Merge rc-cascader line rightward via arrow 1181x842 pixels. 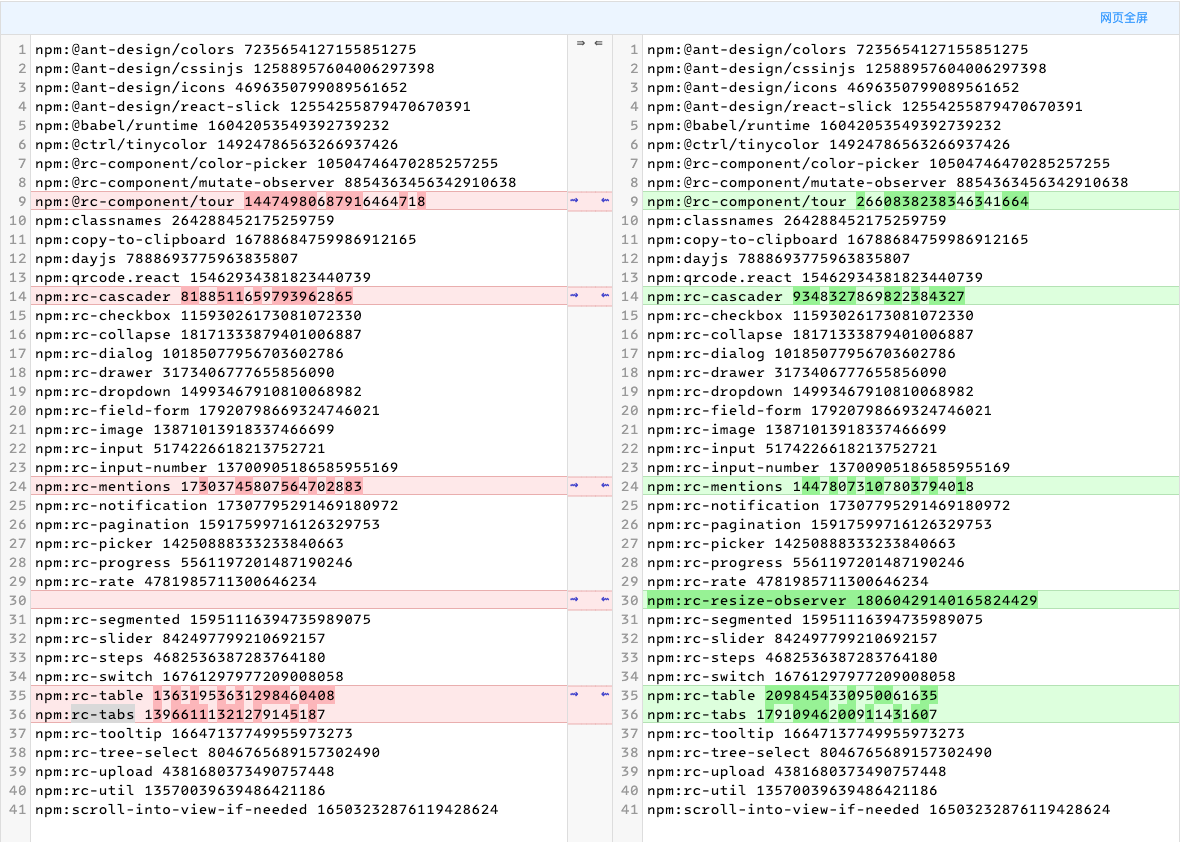[x=575, y=295]
